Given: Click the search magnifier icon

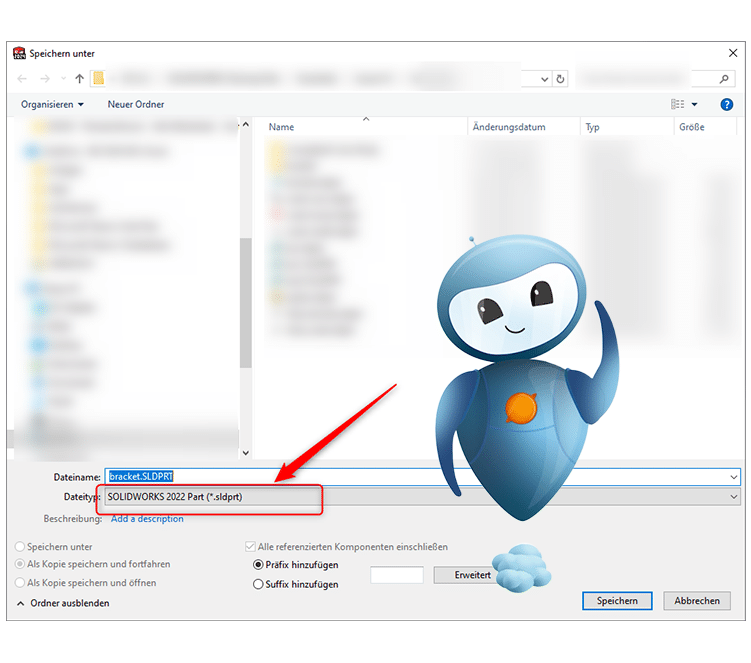Looking at the screenshot, I should pos(725,79).
